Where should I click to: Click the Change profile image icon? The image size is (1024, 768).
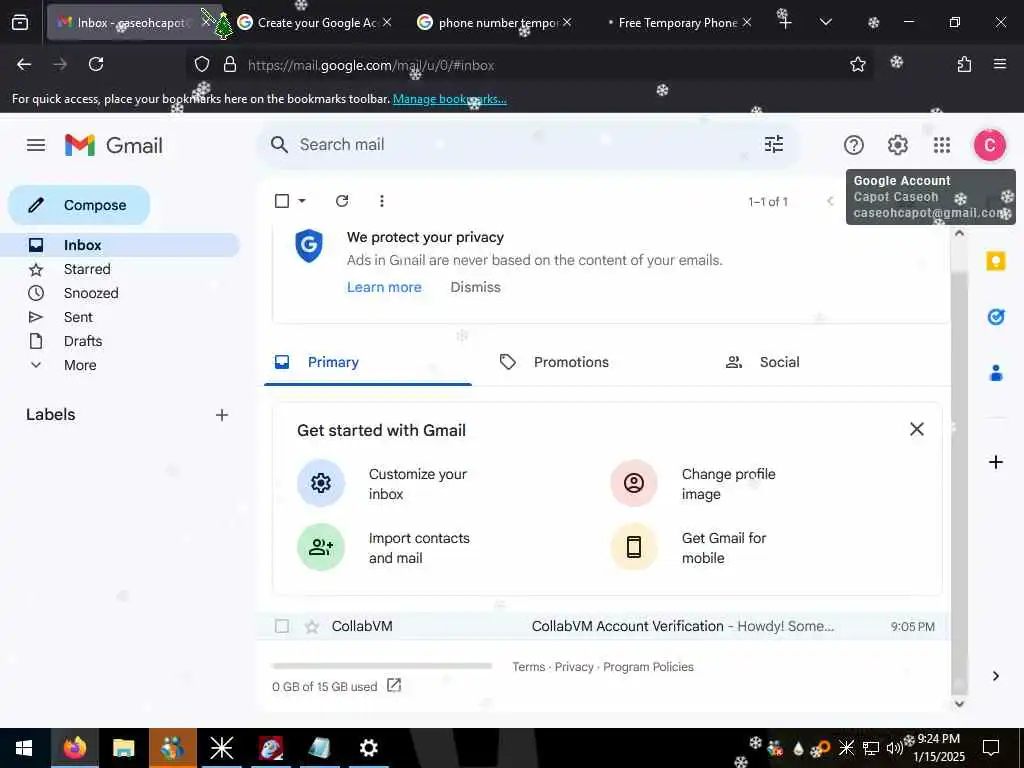tap(633, 483)
